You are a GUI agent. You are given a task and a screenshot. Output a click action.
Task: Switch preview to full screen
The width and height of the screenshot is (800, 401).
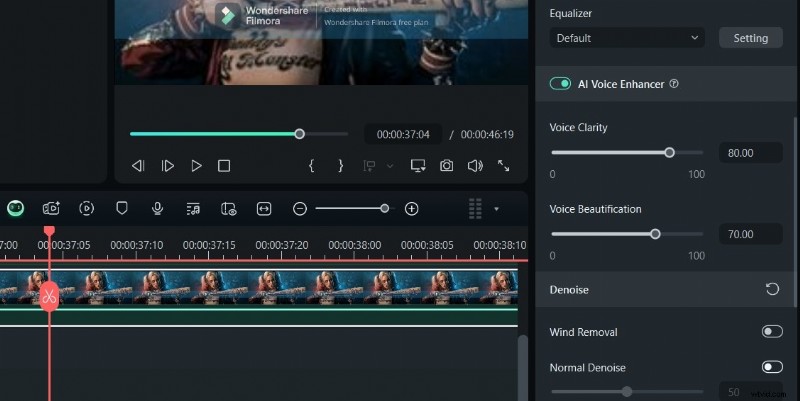tap(504, 166)
